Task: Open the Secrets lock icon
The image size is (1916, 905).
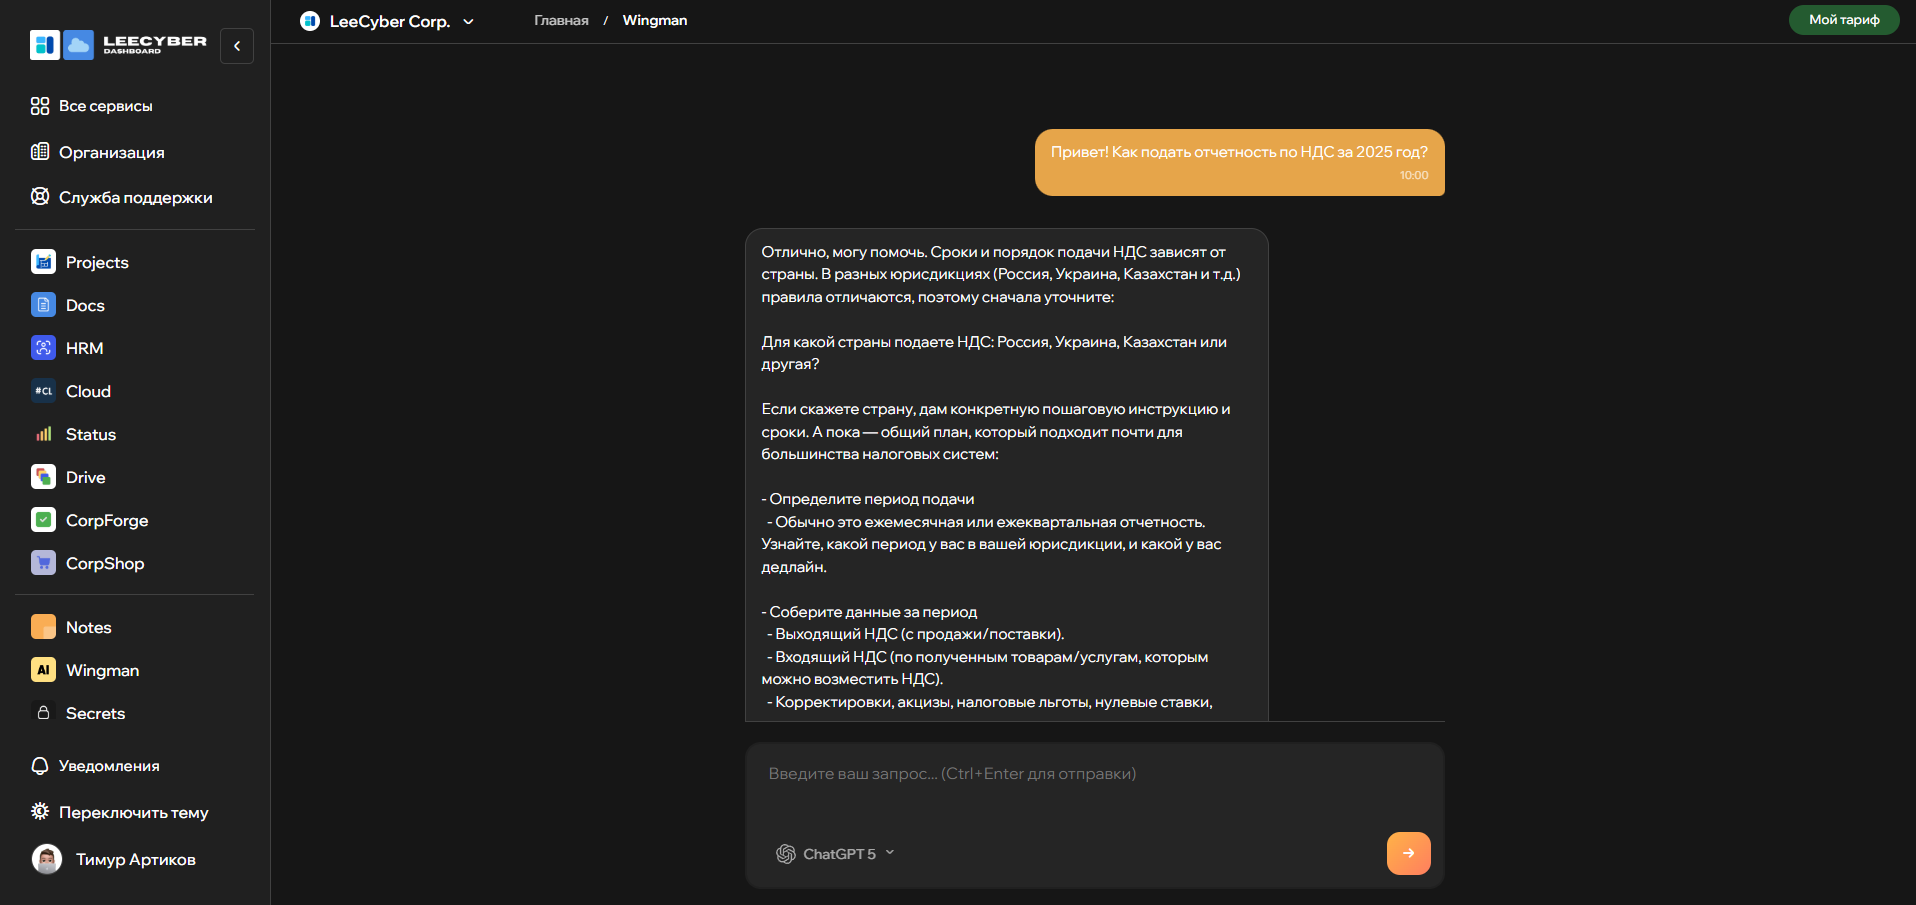Action: pos(43,713)
